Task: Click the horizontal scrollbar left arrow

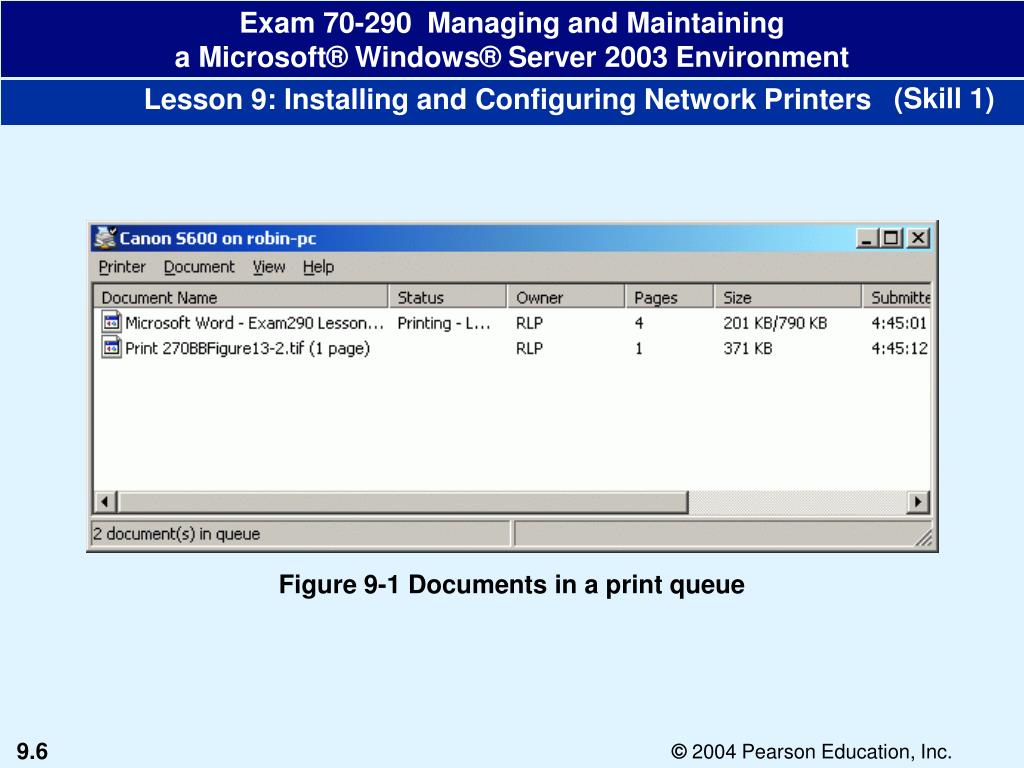Action: coord(105,502)
